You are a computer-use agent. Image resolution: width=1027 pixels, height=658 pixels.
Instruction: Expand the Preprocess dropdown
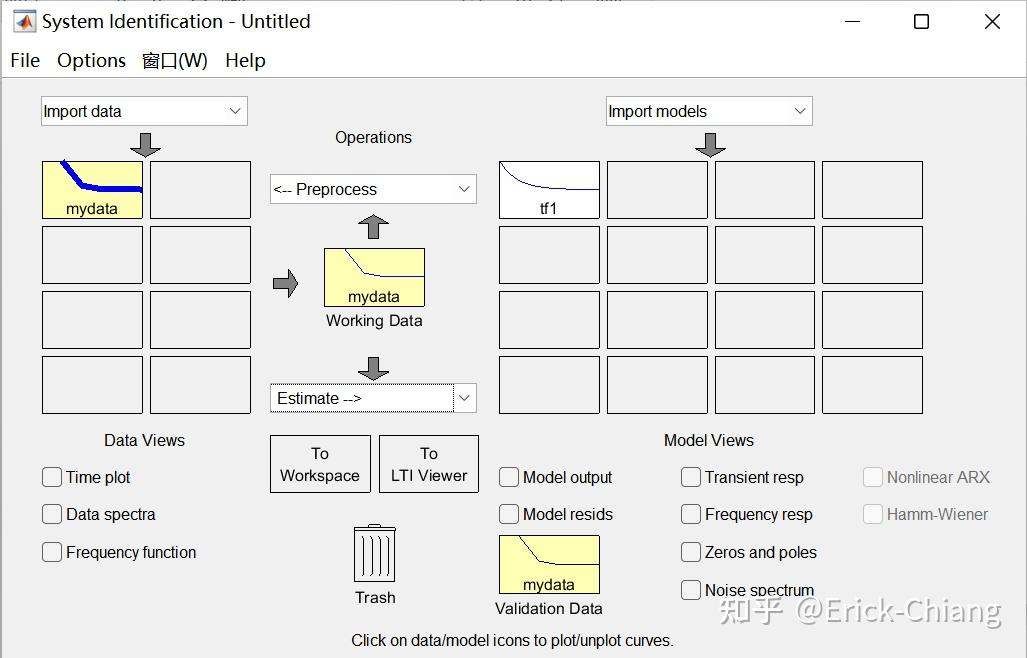(373, 189)
